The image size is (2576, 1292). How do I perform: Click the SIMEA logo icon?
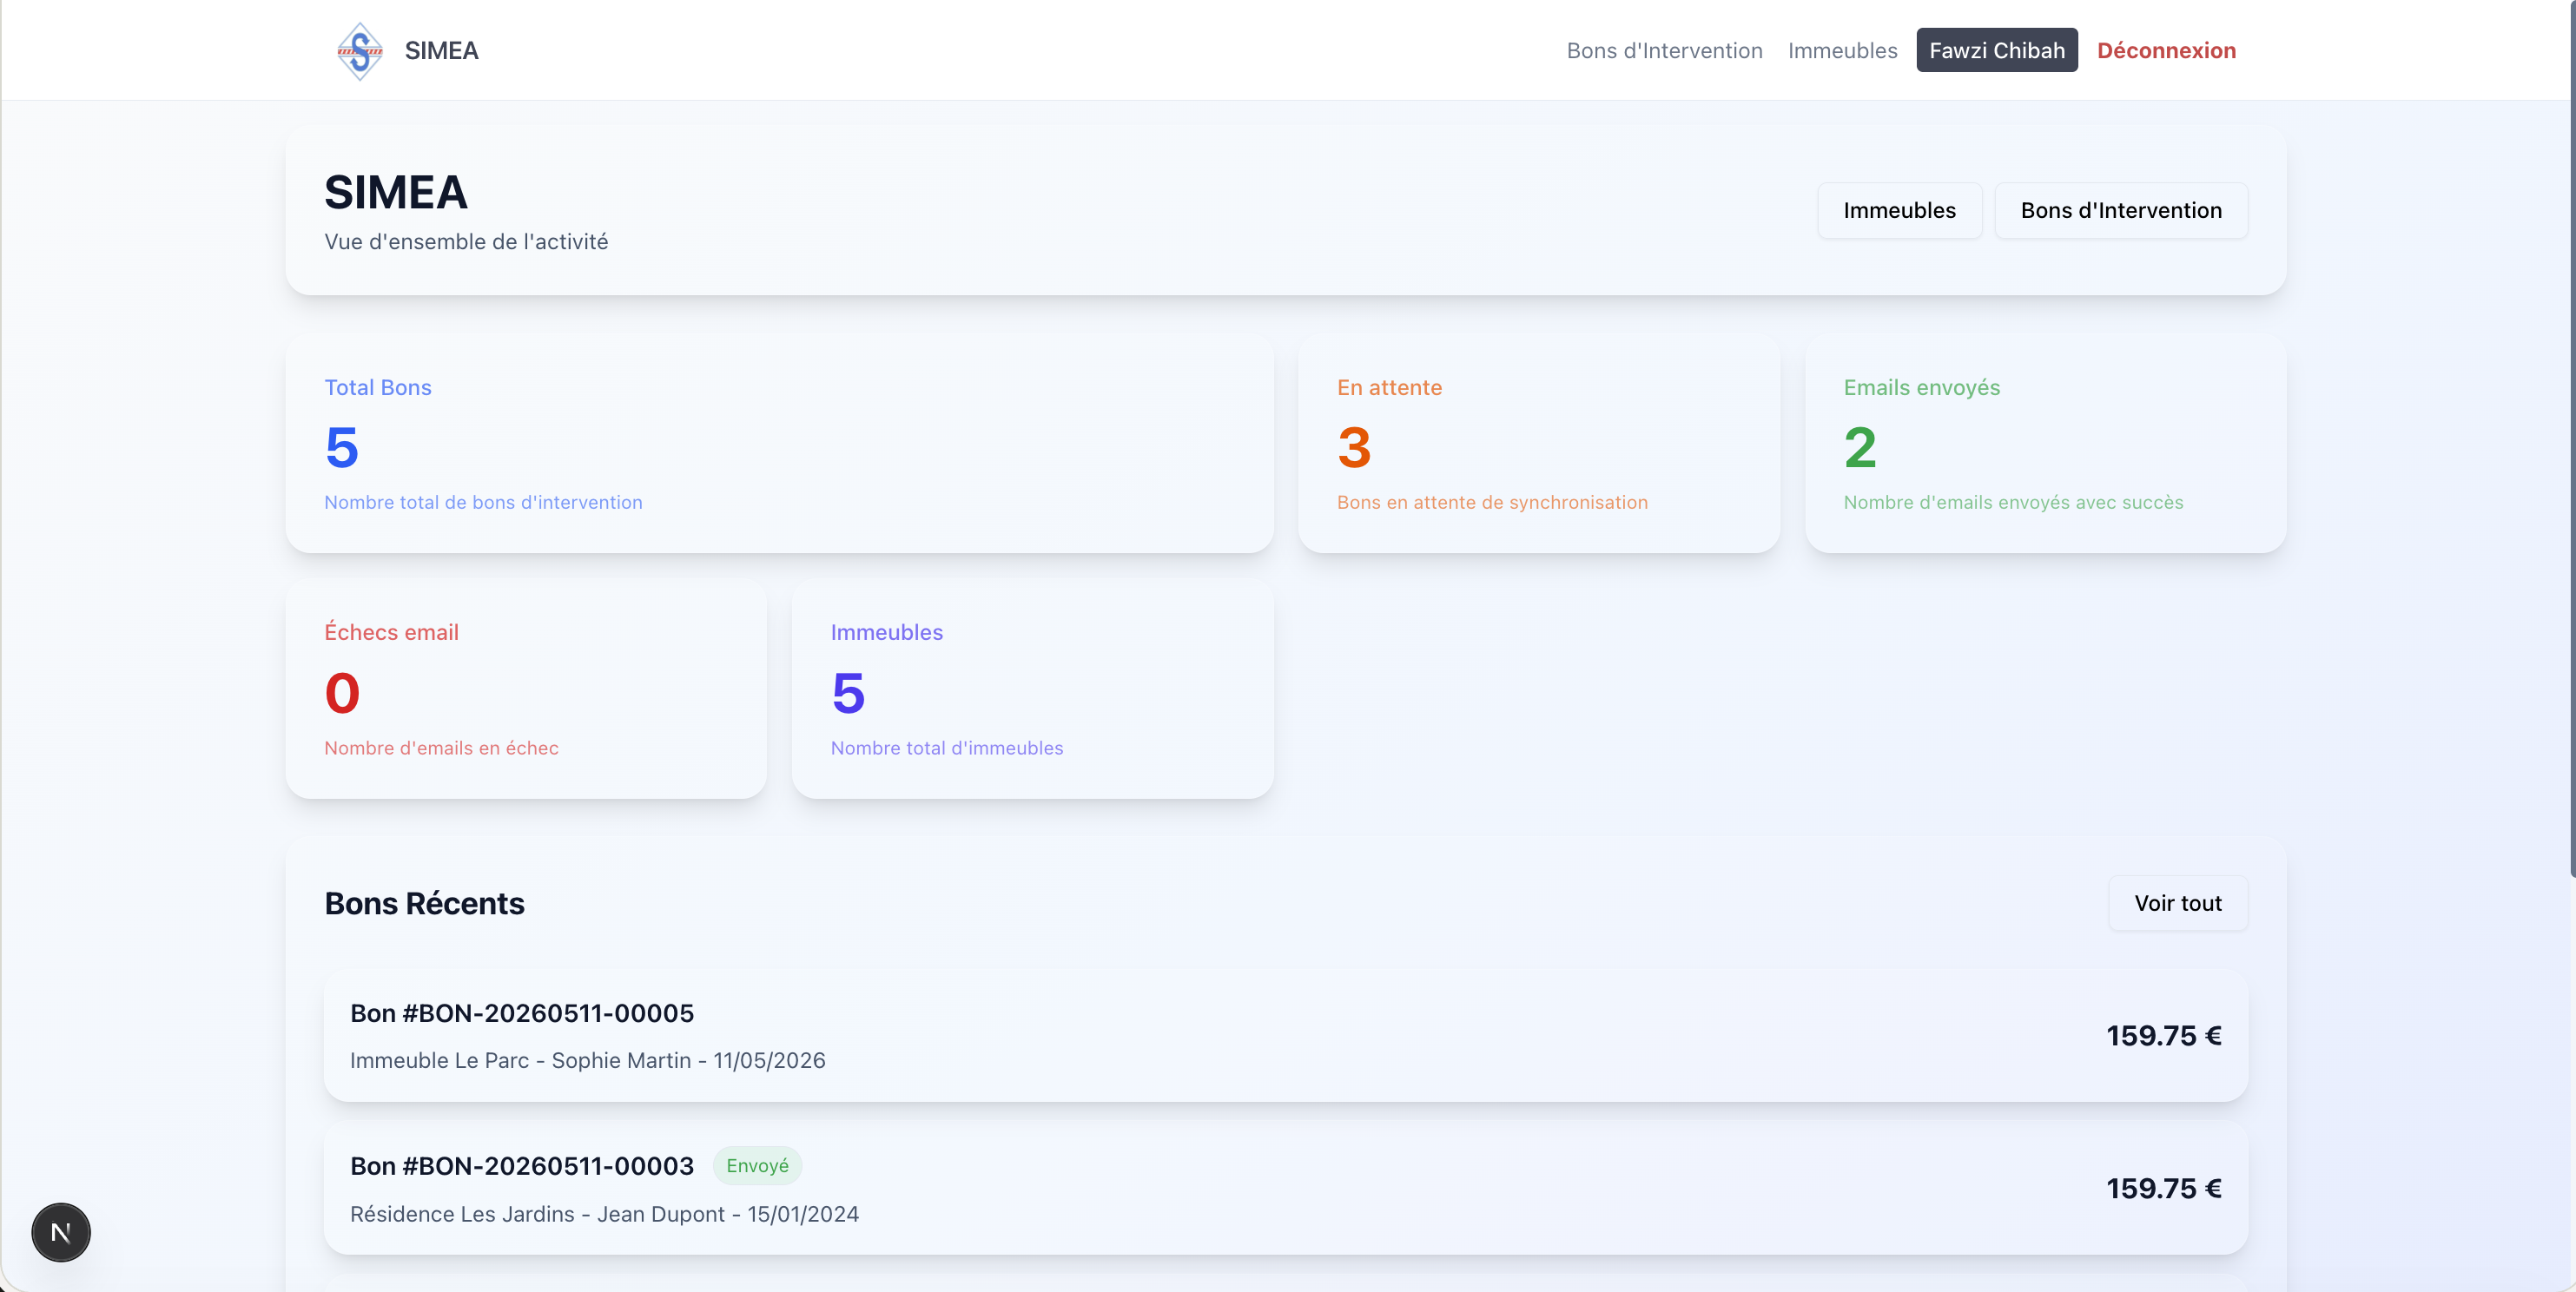click(360, 51)
